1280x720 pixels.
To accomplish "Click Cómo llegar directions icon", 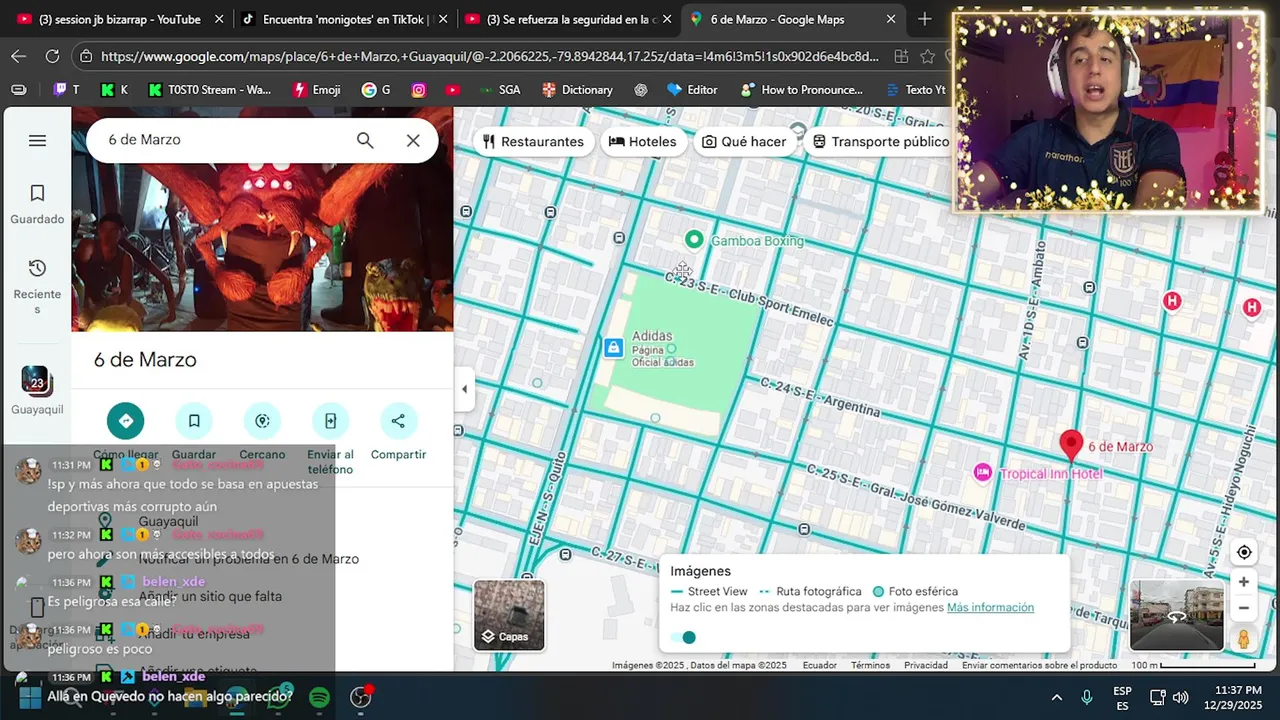I will 126,421.
